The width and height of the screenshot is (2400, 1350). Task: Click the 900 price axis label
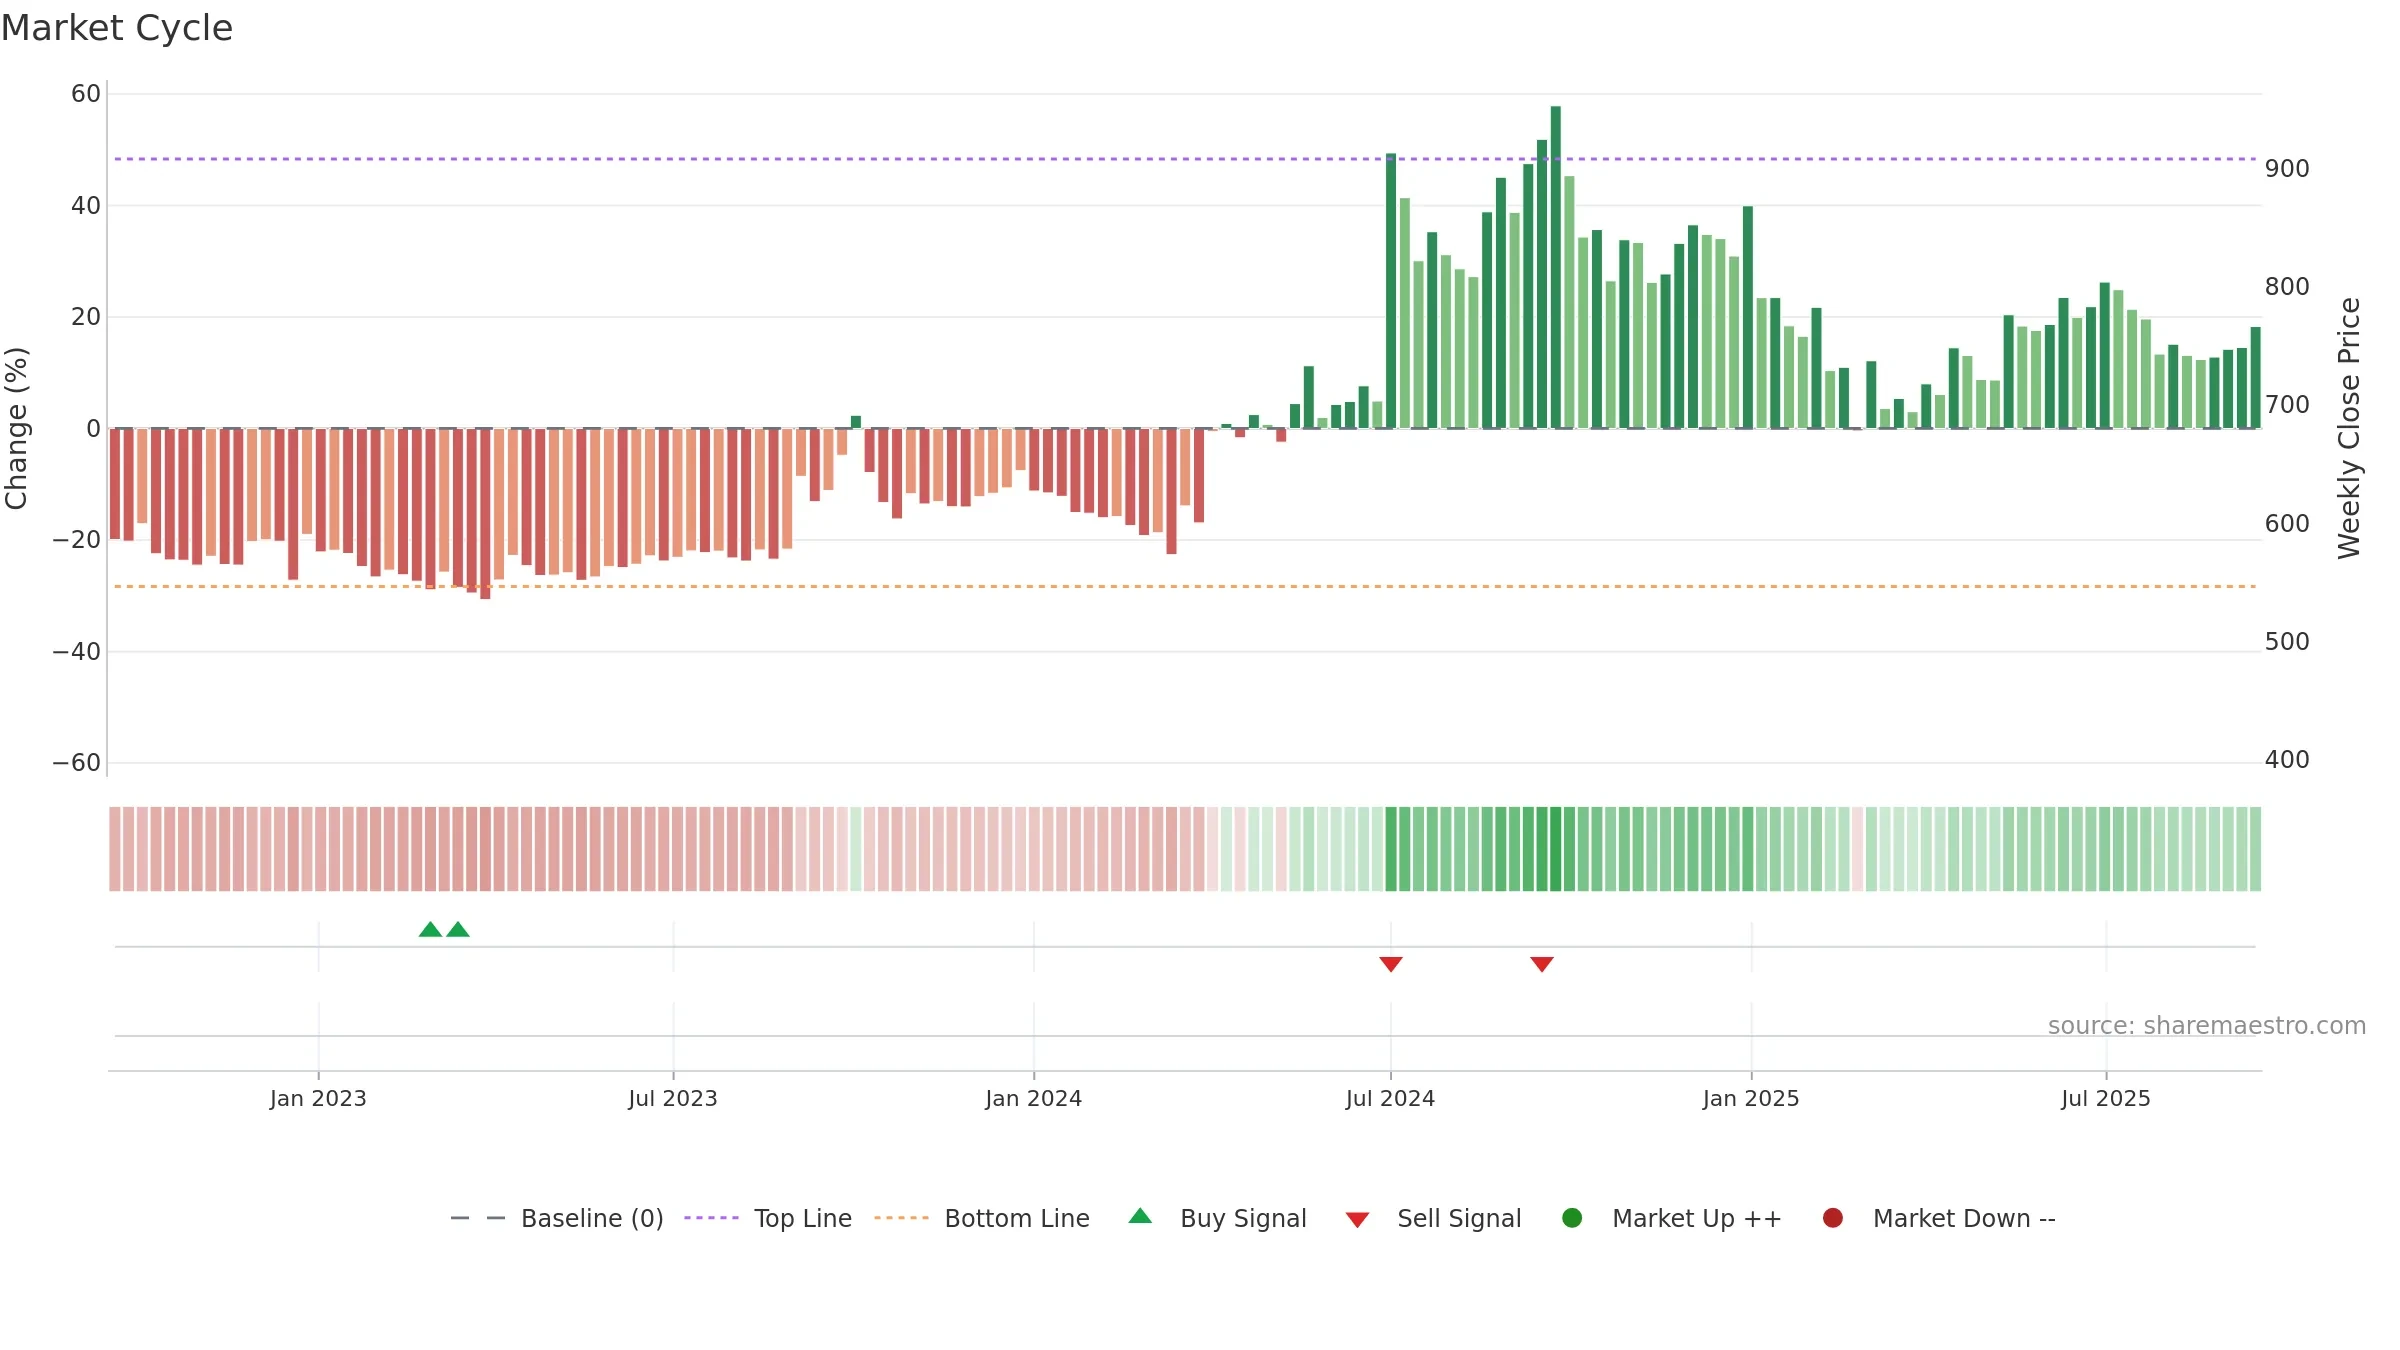pyautogui.click(x=2287, y=169)
